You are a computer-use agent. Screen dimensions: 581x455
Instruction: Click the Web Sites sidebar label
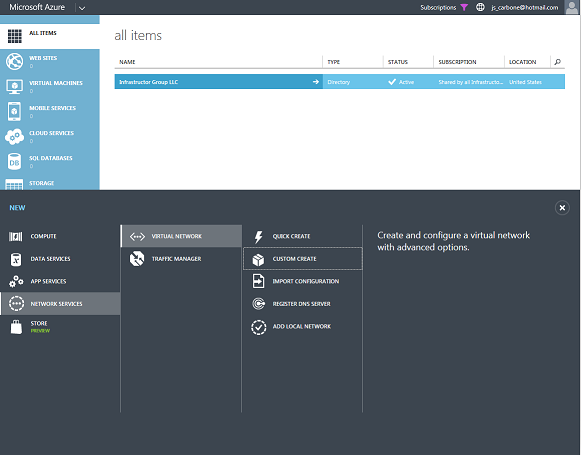(x=43, y=58)
